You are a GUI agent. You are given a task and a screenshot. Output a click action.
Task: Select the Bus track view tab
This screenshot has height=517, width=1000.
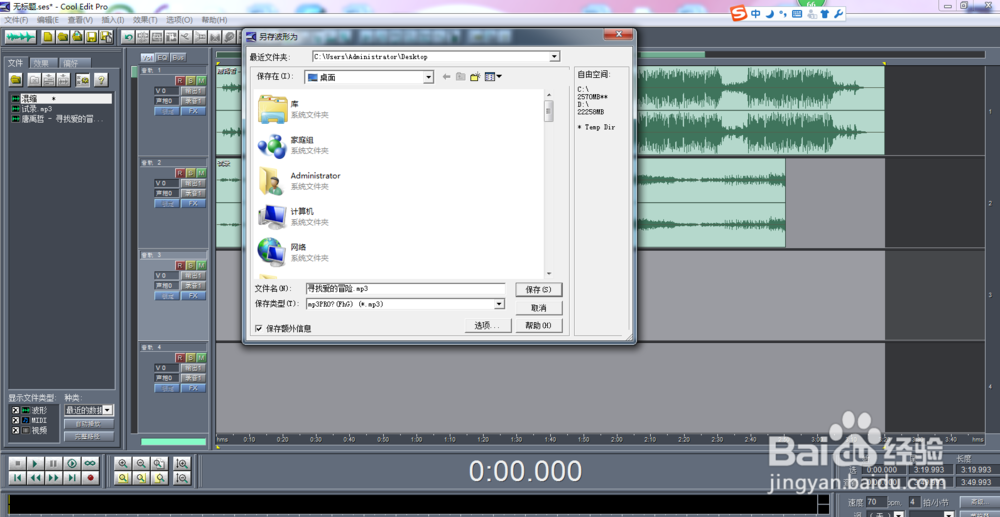179,57
